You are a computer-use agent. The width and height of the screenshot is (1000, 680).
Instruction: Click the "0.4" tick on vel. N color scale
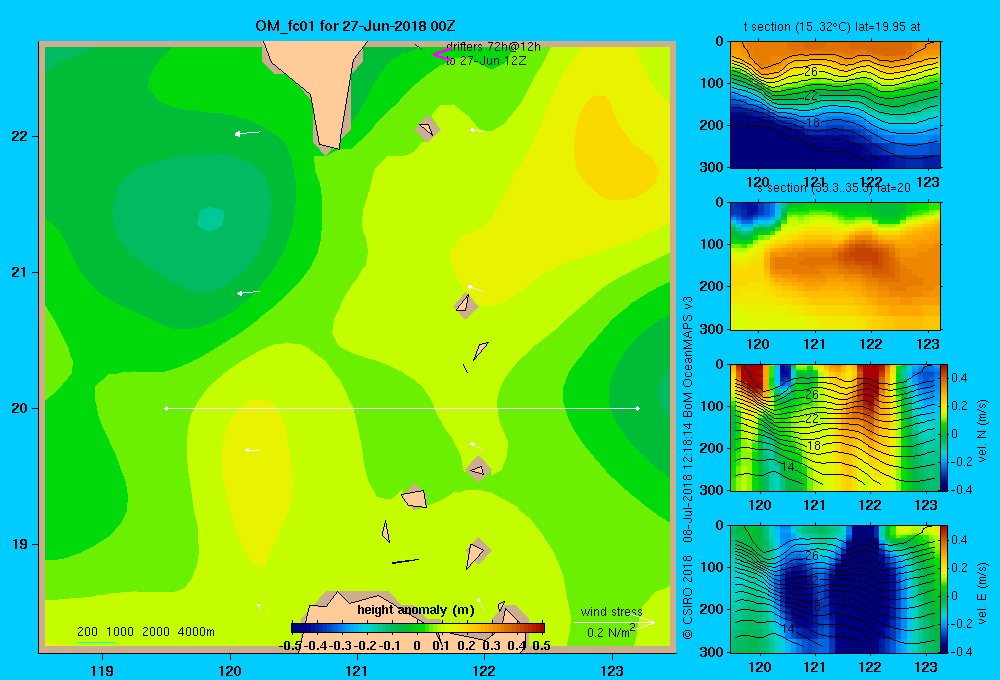pos(960,378)
